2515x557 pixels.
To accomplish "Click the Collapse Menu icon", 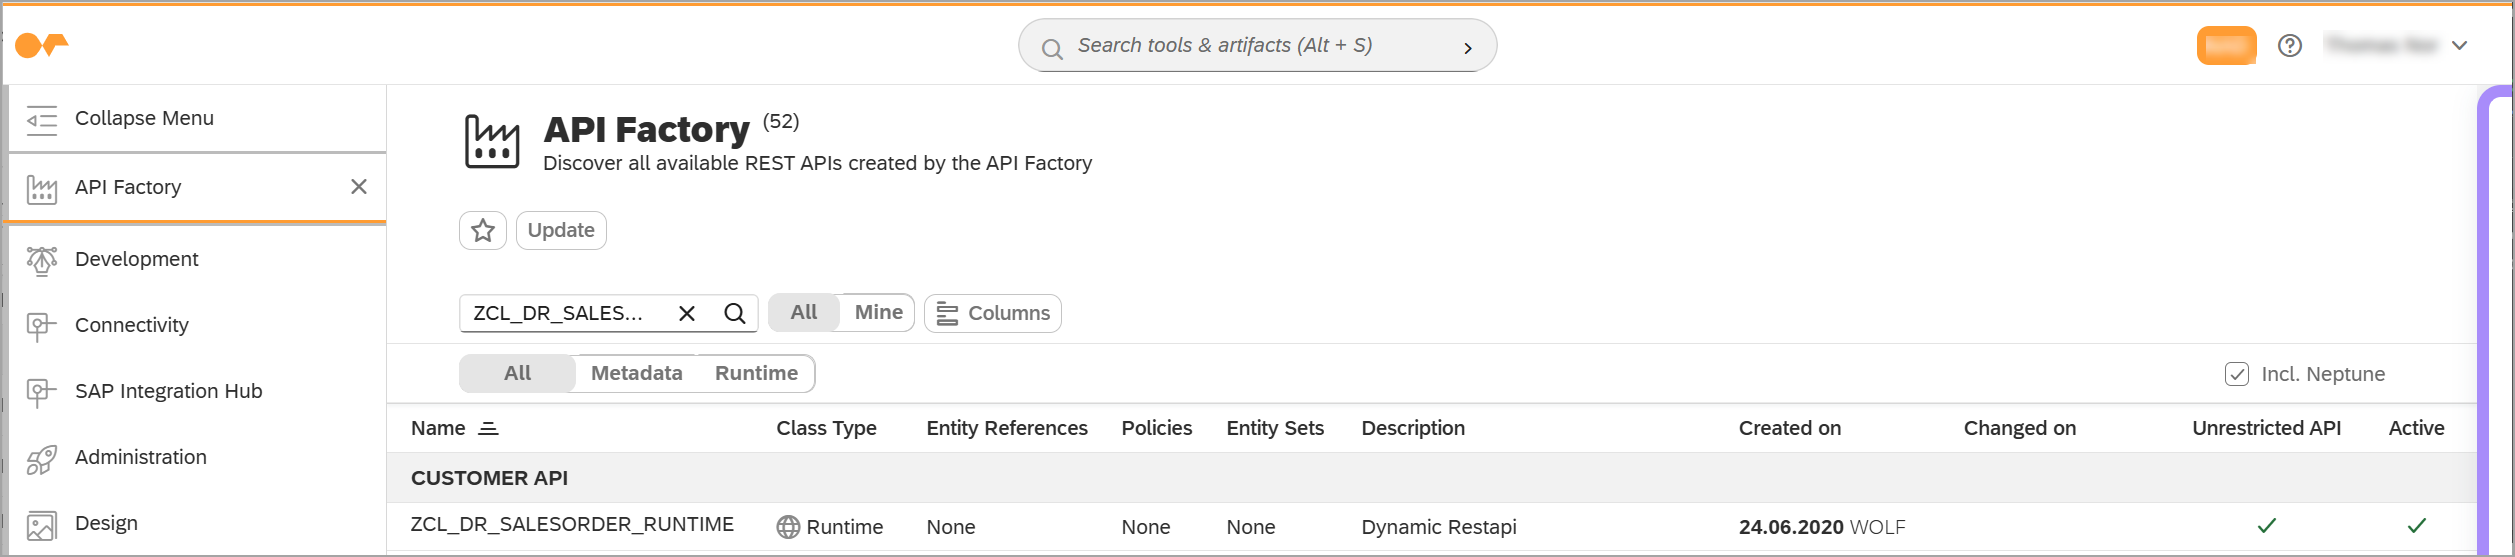I will (42, 119).
